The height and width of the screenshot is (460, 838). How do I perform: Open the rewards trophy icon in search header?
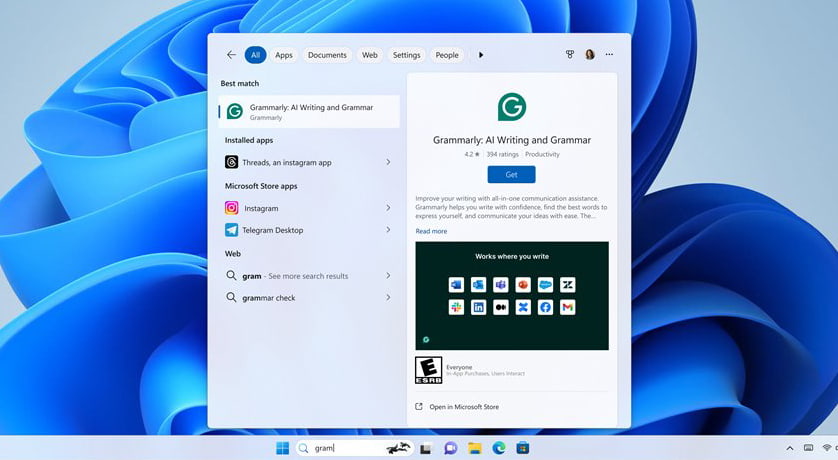[570, 54]
